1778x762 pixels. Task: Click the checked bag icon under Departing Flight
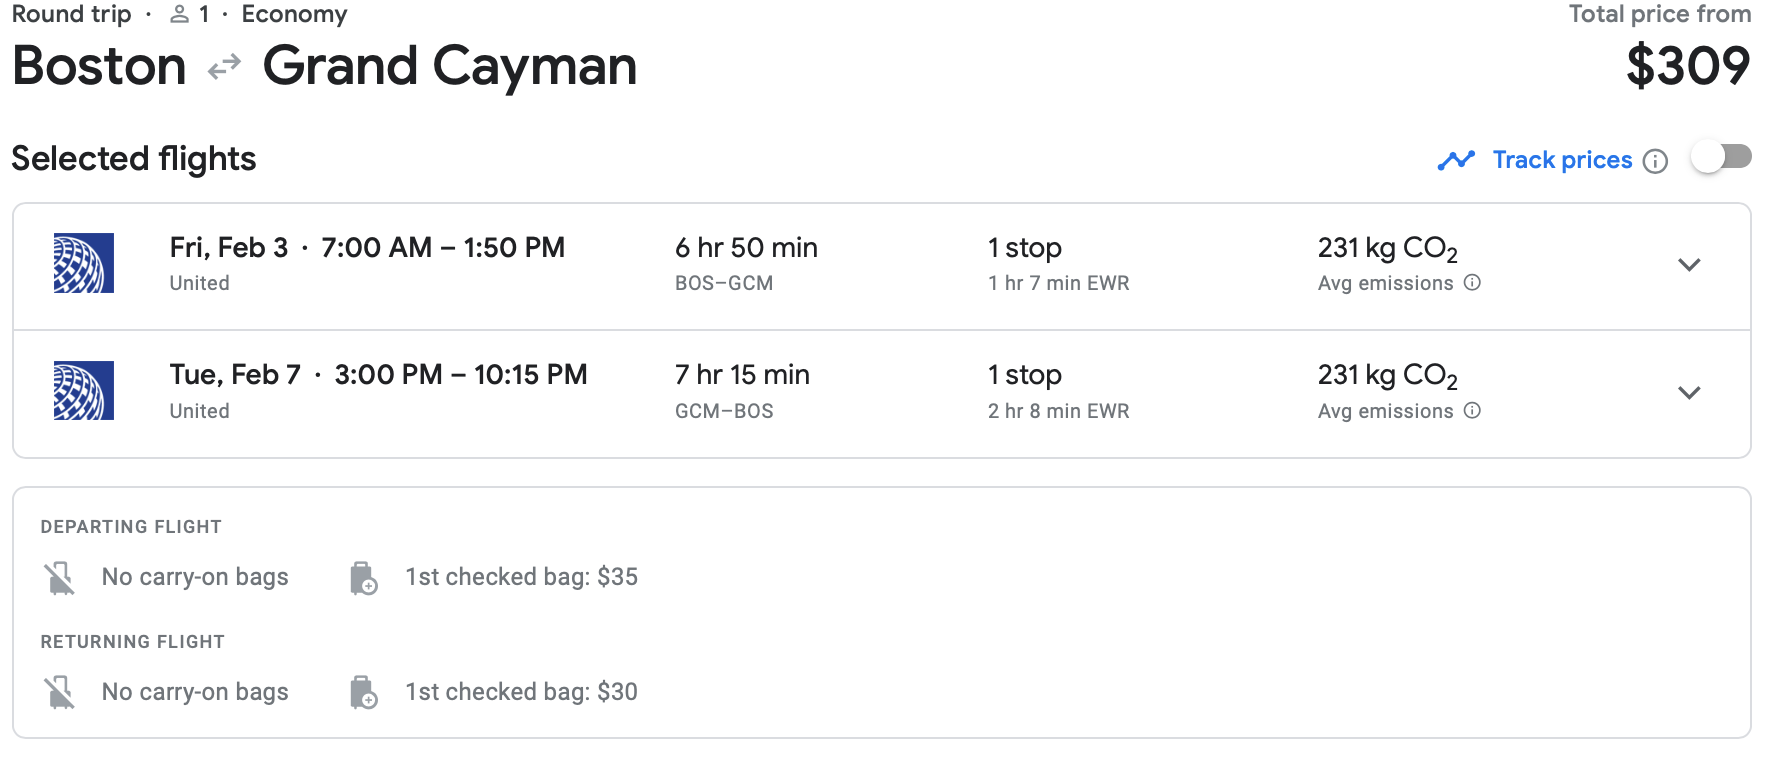point(364,577)
